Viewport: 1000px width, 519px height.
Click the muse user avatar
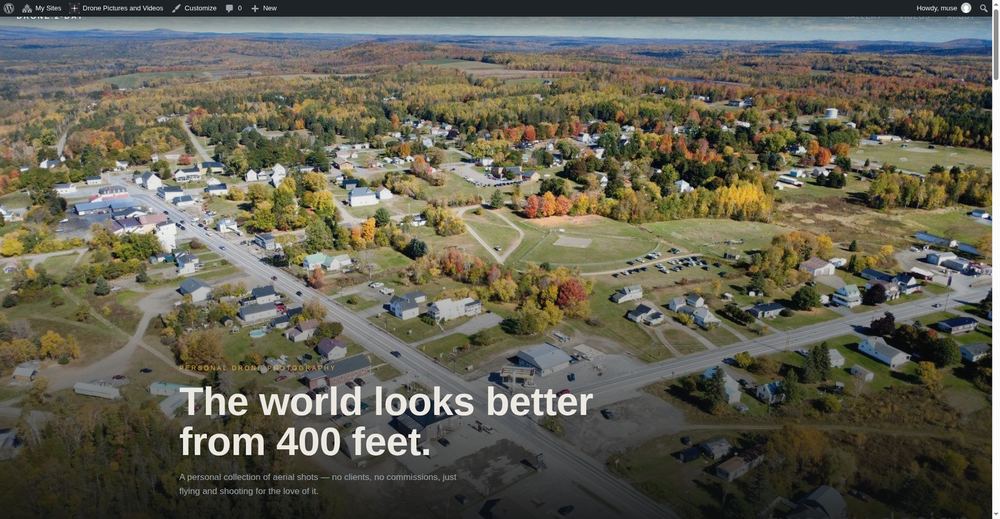click(x=966, y=8)
